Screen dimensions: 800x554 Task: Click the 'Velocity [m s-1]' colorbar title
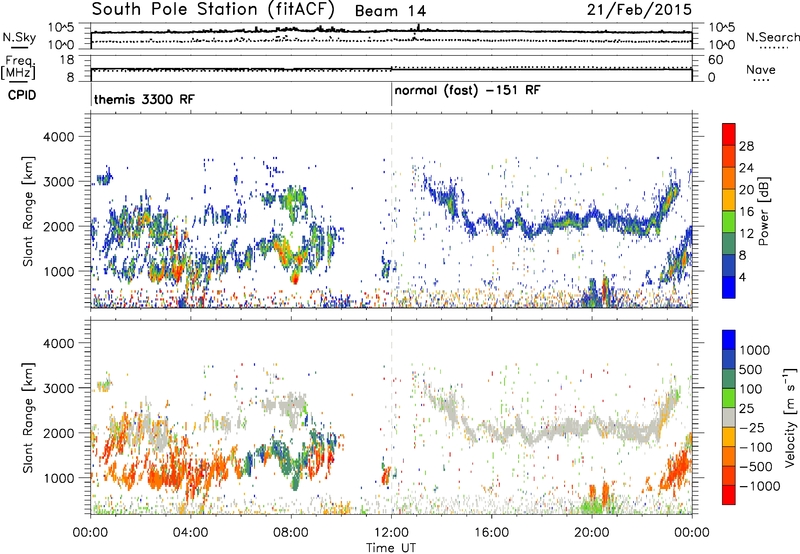[x=790, y=417]
